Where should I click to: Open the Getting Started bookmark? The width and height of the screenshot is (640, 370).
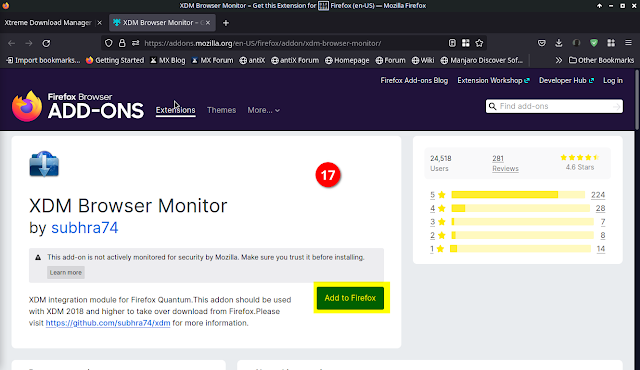click(115, 60)
